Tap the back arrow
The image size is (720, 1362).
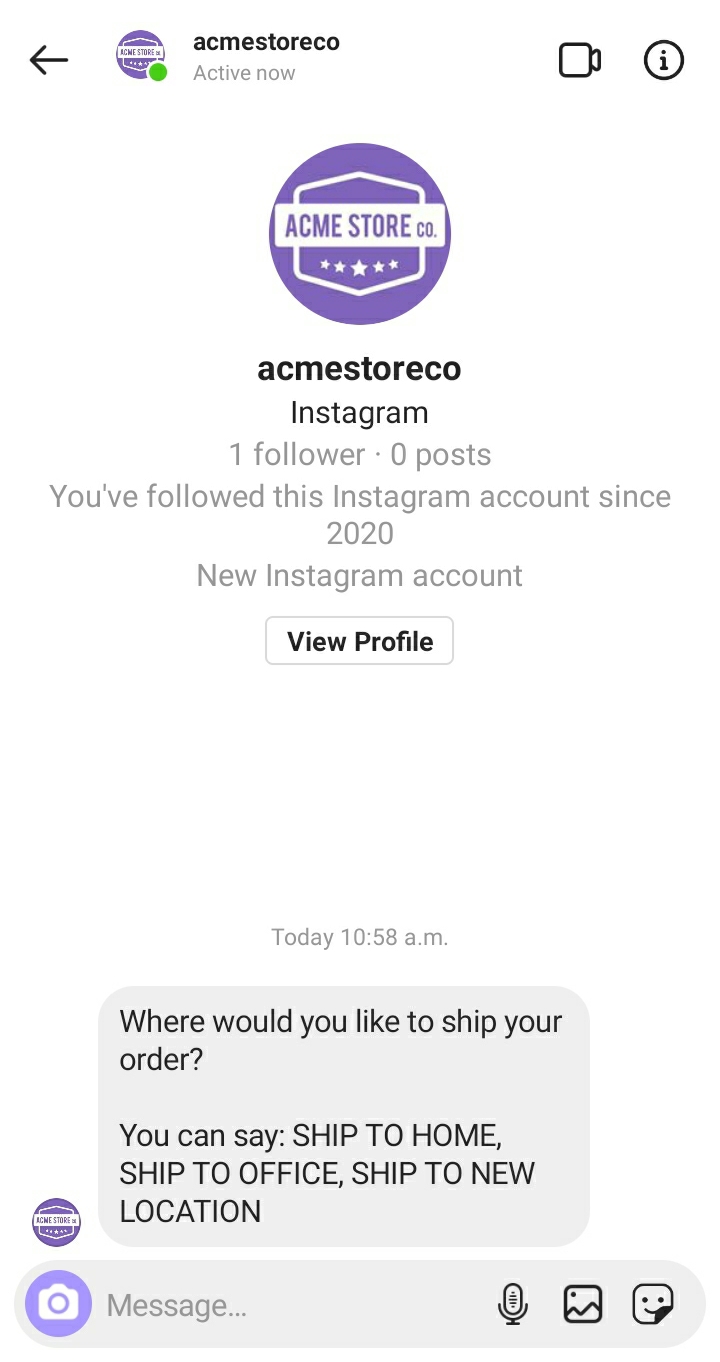click(x=49, y=60)
